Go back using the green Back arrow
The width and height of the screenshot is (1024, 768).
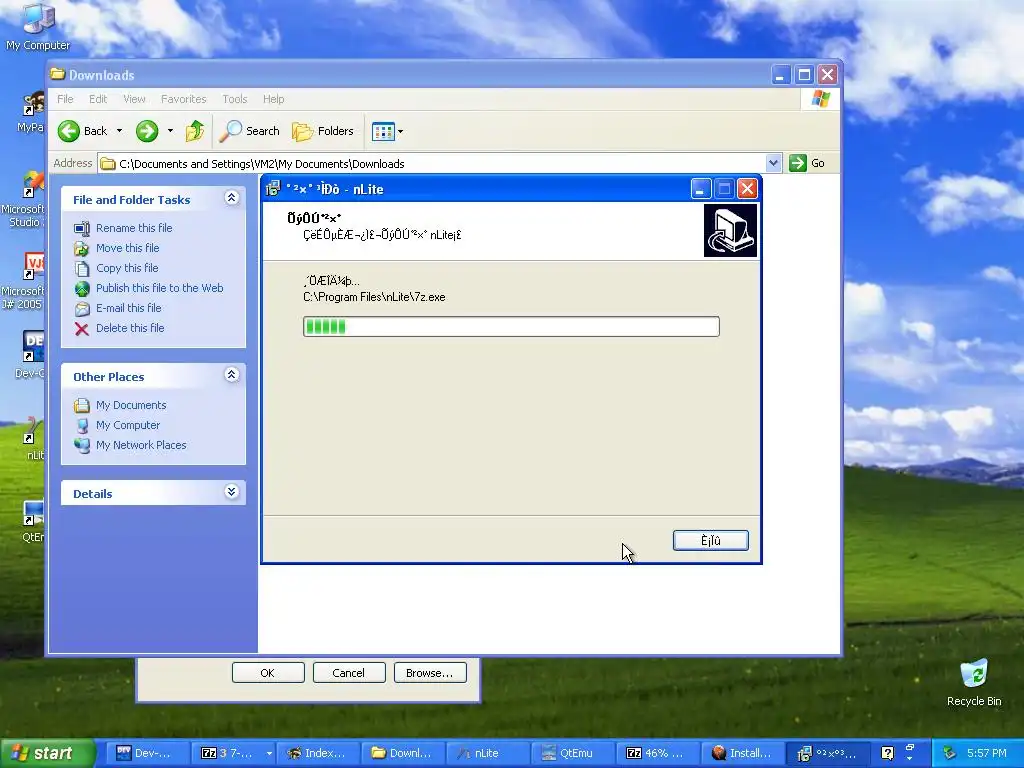click(69, 131)
